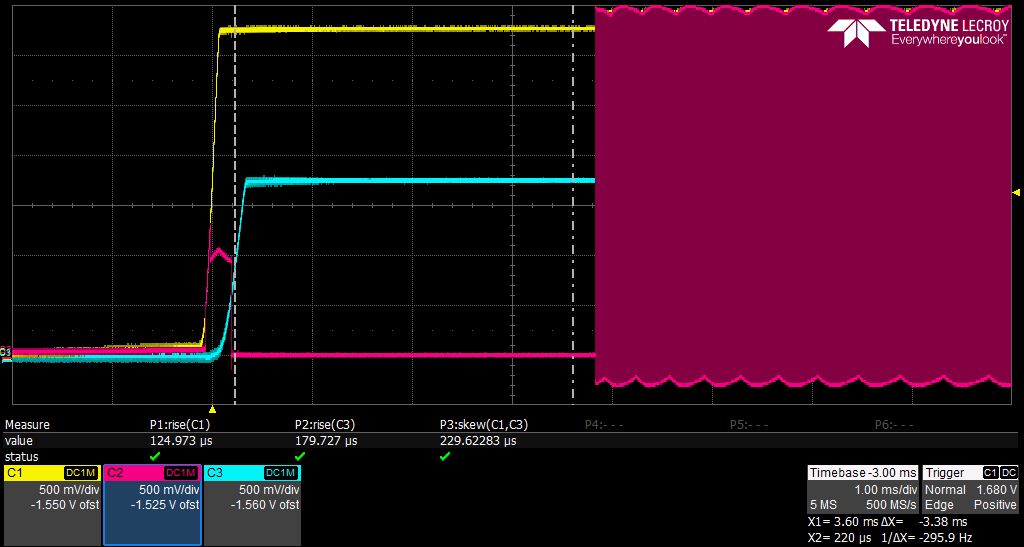The width and height of the screenshot is (1024, 547).
Task: Click the yellow trigger level arrow at right edge
Action: pos(1016,193)
